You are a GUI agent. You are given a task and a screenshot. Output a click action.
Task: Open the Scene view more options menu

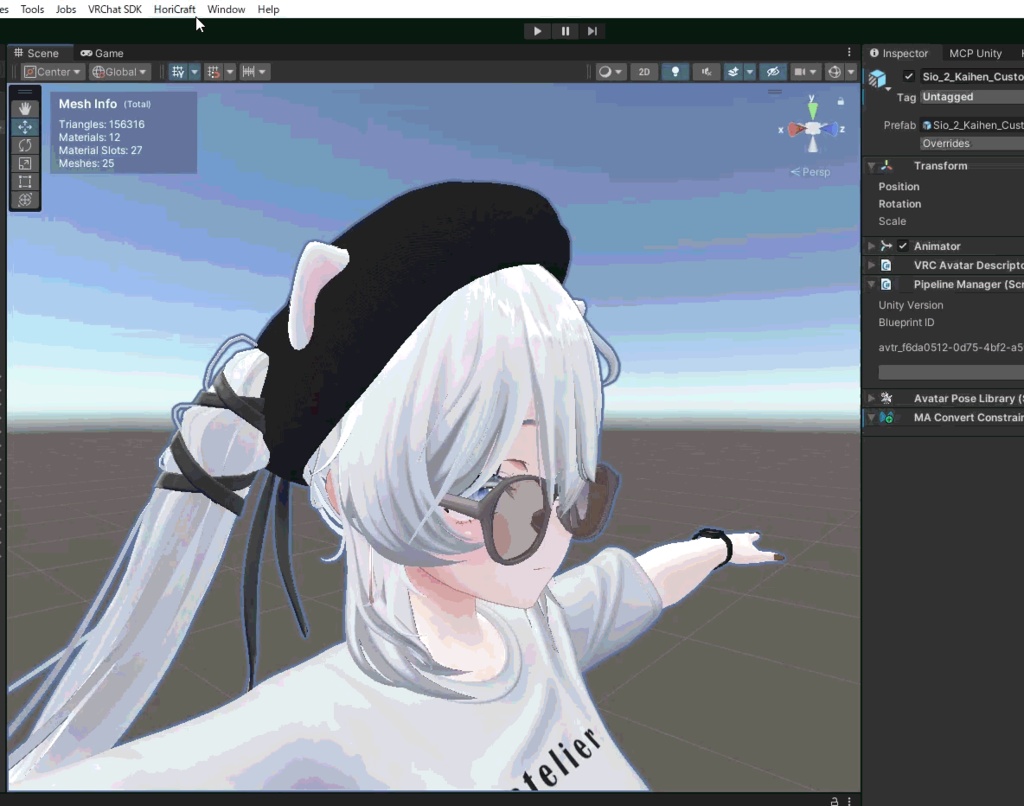click(849, 52)
